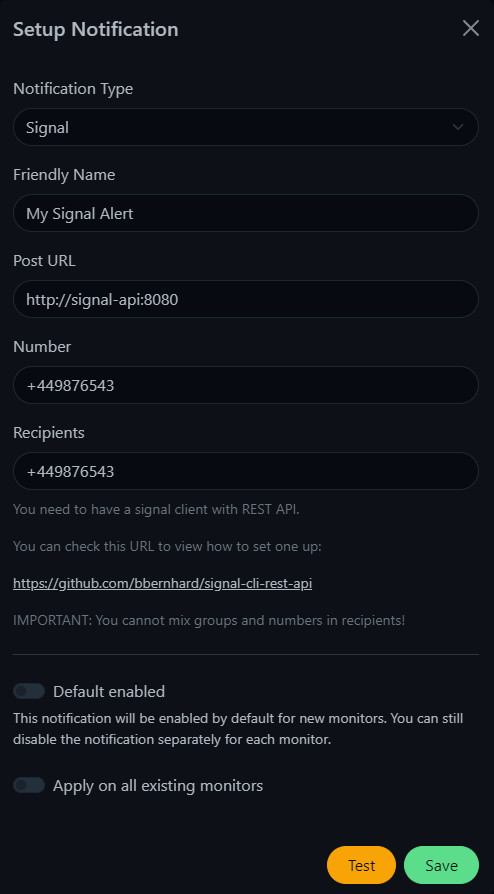
Task: Click the "Number" field label
Action: pos(42,347)
